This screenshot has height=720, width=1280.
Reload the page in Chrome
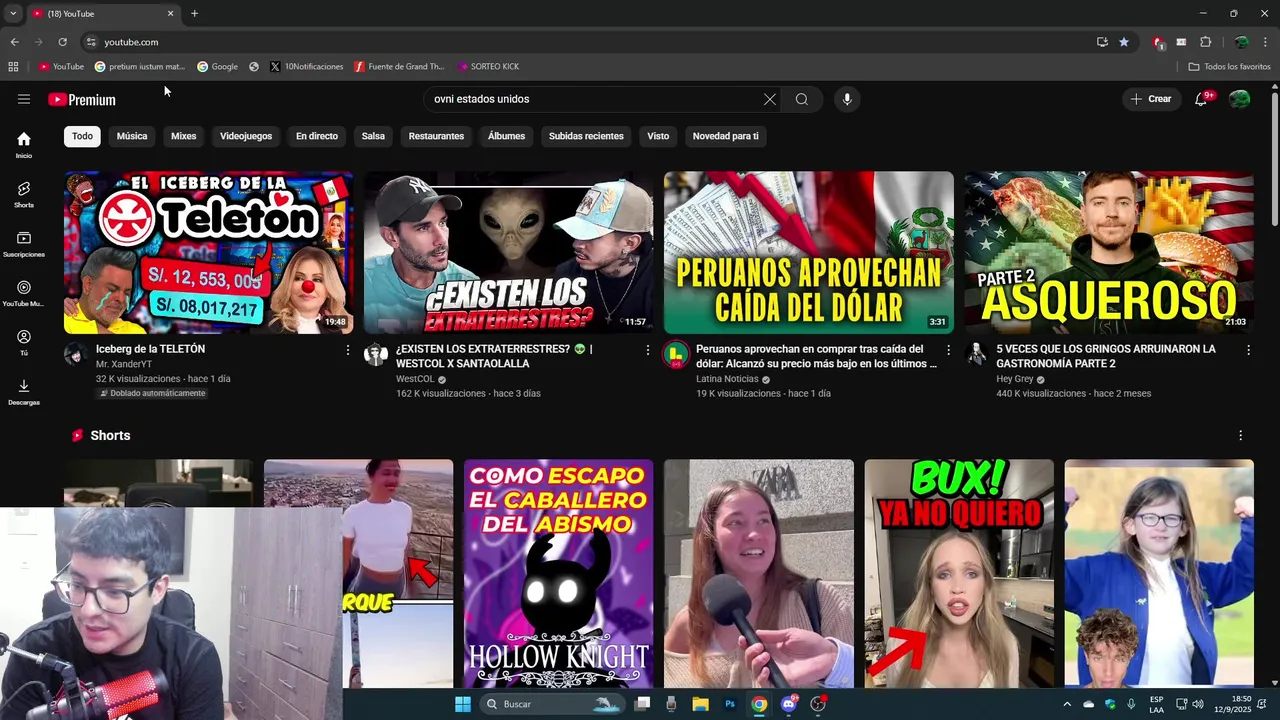click(x=62, y=42)
